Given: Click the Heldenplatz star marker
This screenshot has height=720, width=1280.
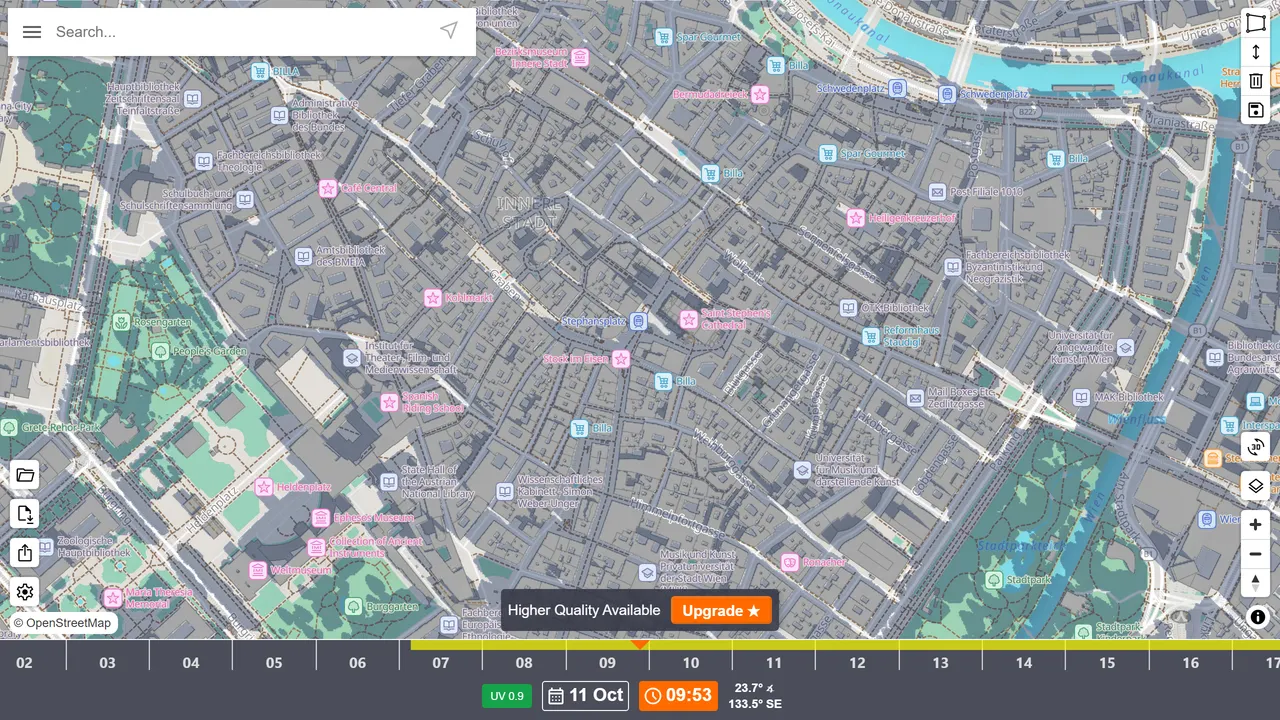Looking at the screenshot, I should [x=264, y=487].
